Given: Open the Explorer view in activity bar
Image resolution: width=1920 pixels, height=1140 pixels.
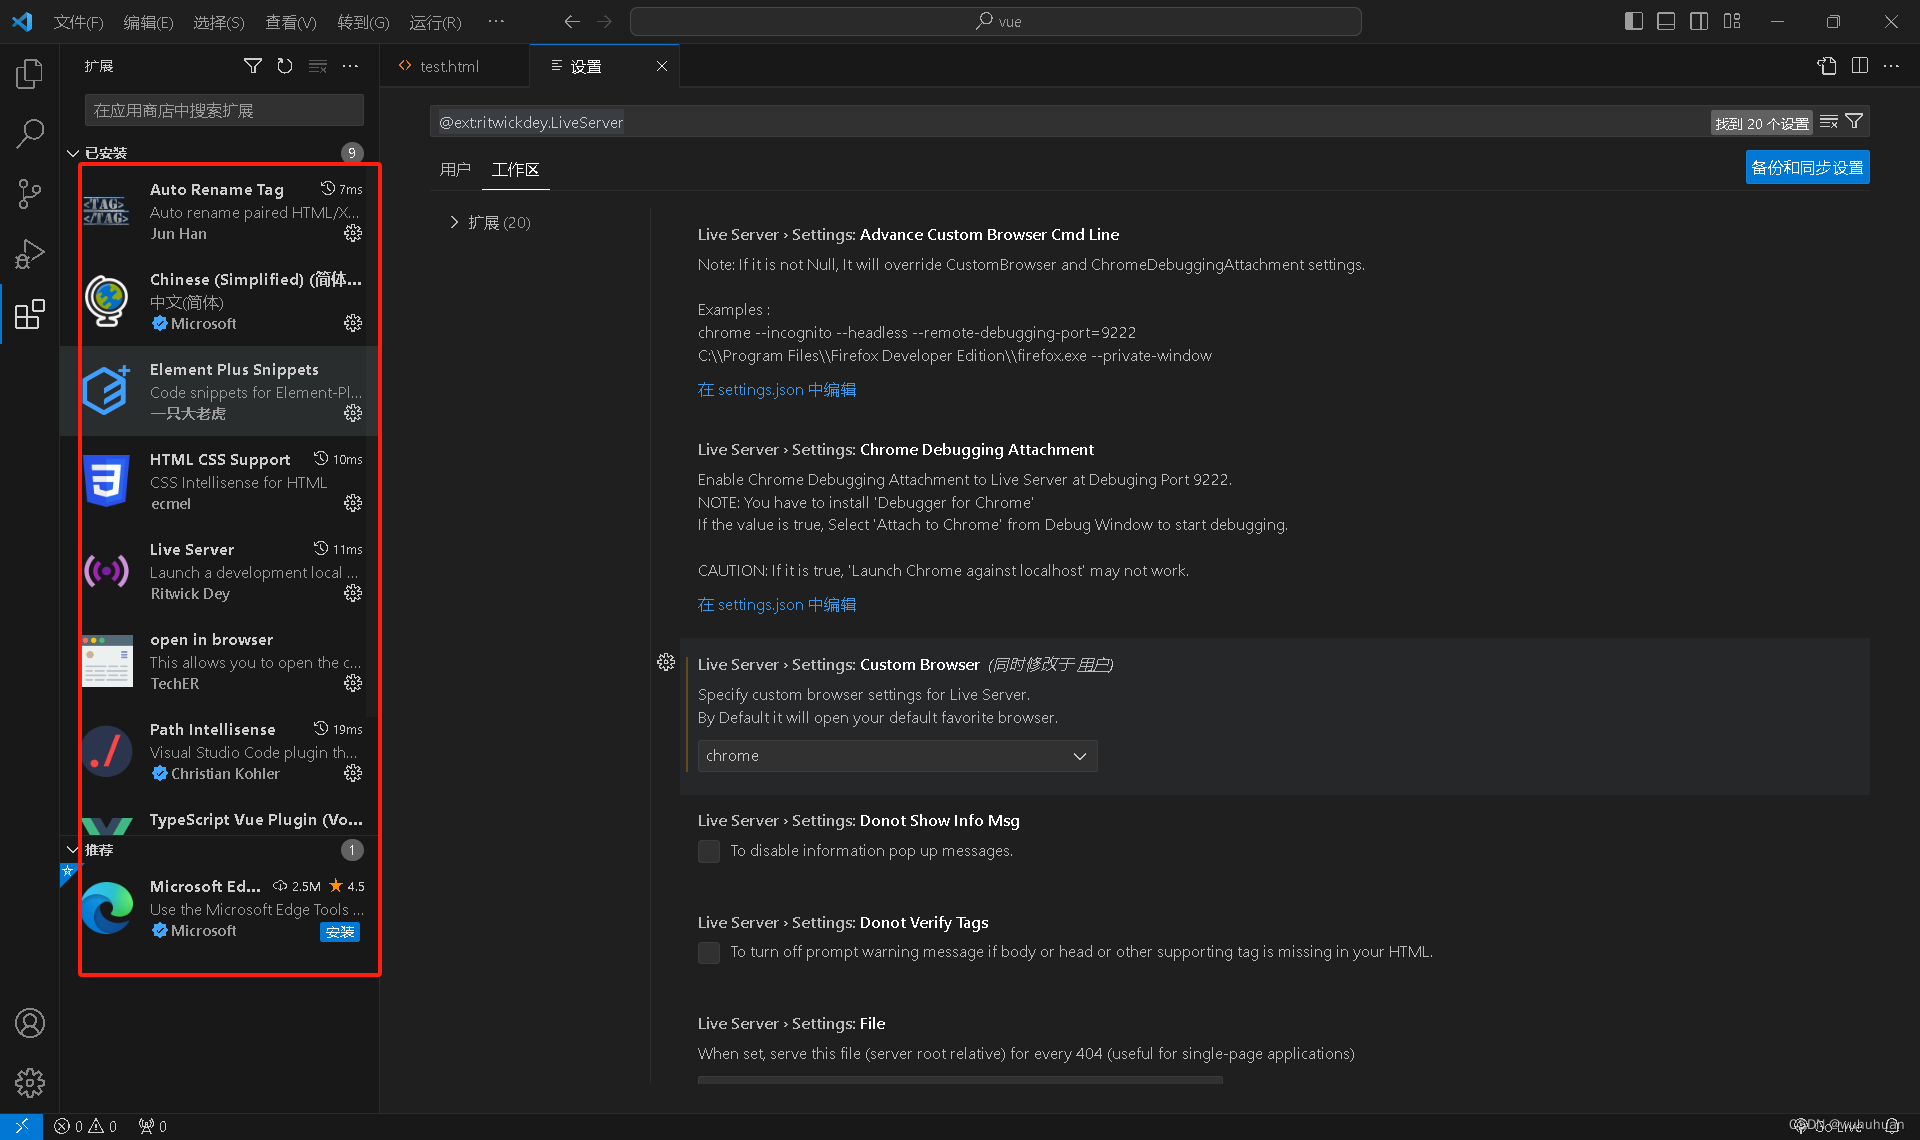Looking at the screenshot, I should [30, 73].
